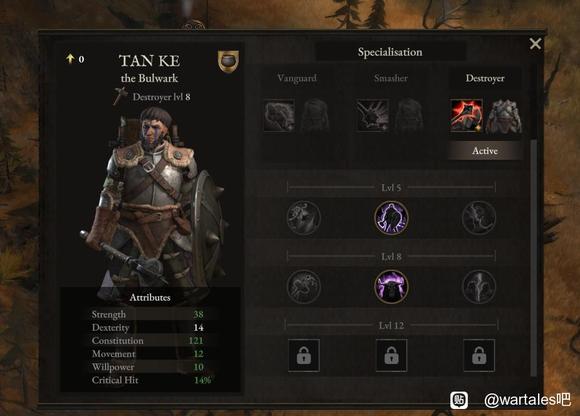Choose the right Lvl 5 perk
The height and width of the screenshot is (416, 580).
coord(479,218)
